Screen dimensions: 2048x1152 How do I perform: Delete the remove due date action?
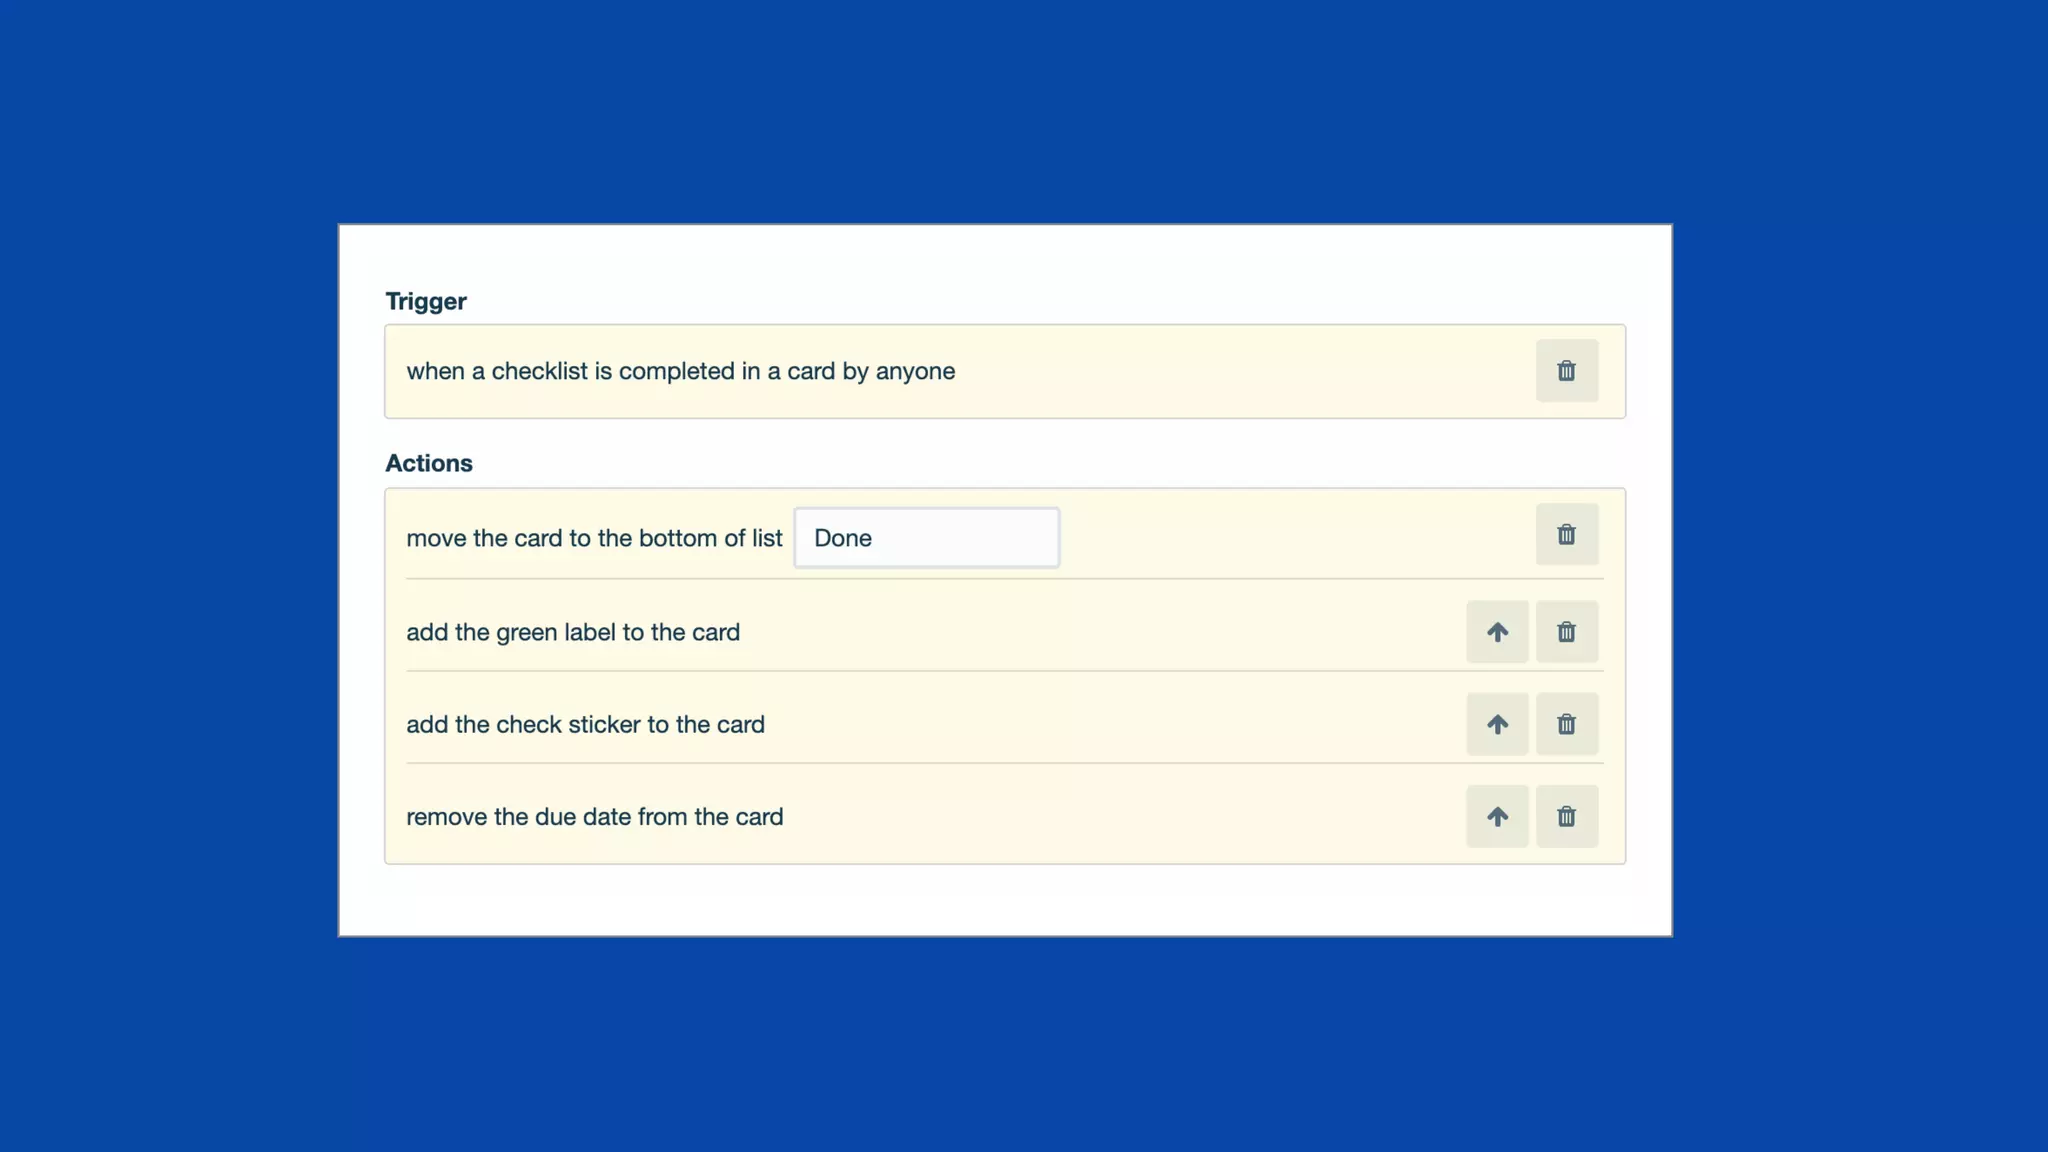coord(1566,817)
